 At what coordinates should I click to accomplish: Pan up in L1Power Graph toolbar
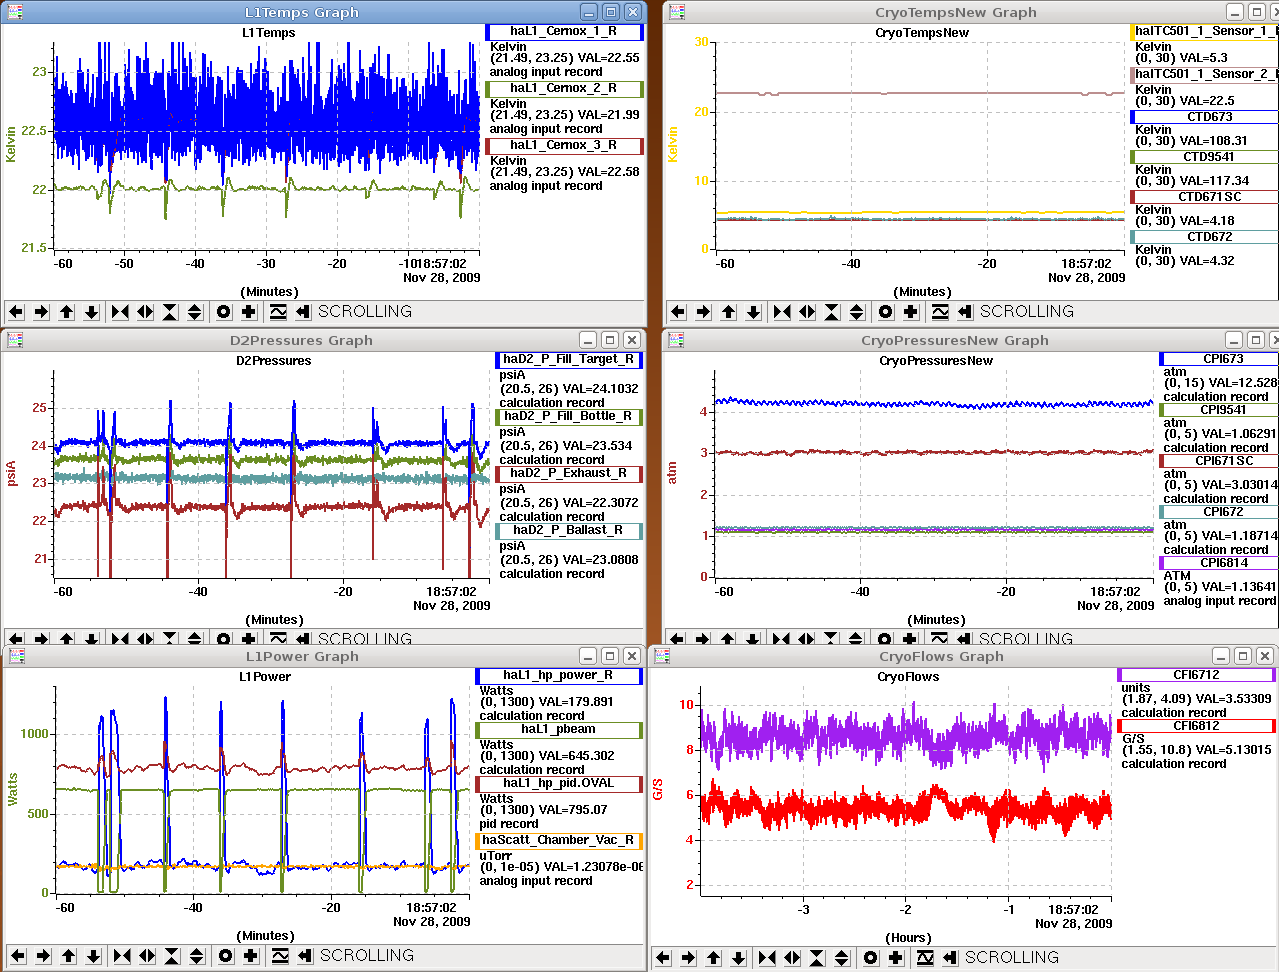pos(68,956)
